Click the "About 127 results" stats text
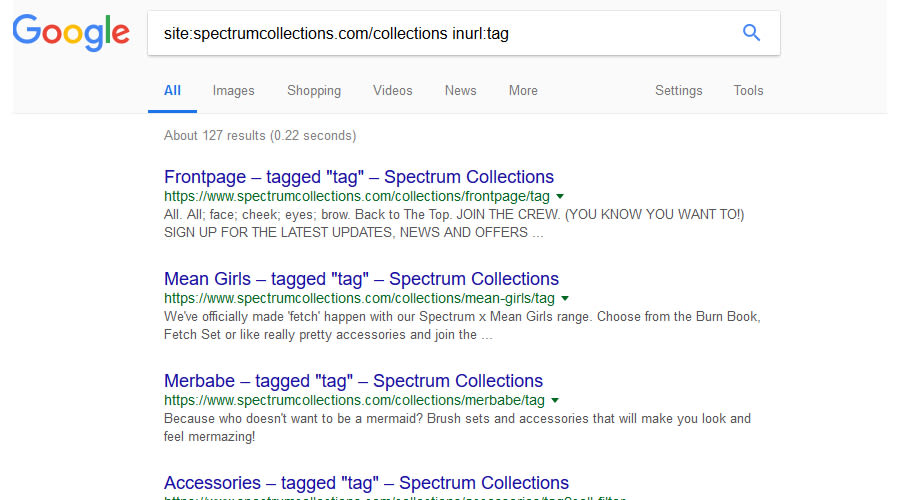 (260, 135)
